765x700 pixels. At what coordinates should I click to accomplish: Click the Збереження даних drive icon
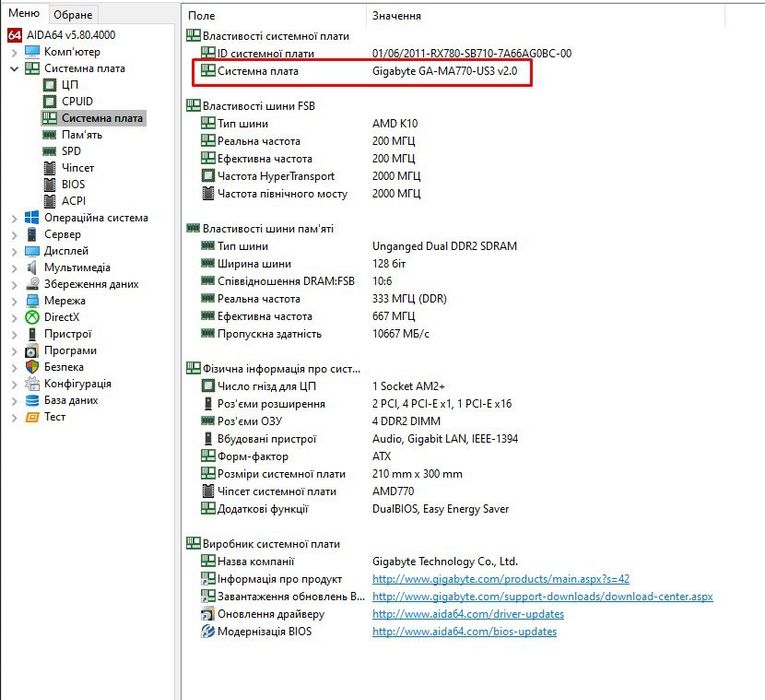pyautogui.click(x=32, y=284)
